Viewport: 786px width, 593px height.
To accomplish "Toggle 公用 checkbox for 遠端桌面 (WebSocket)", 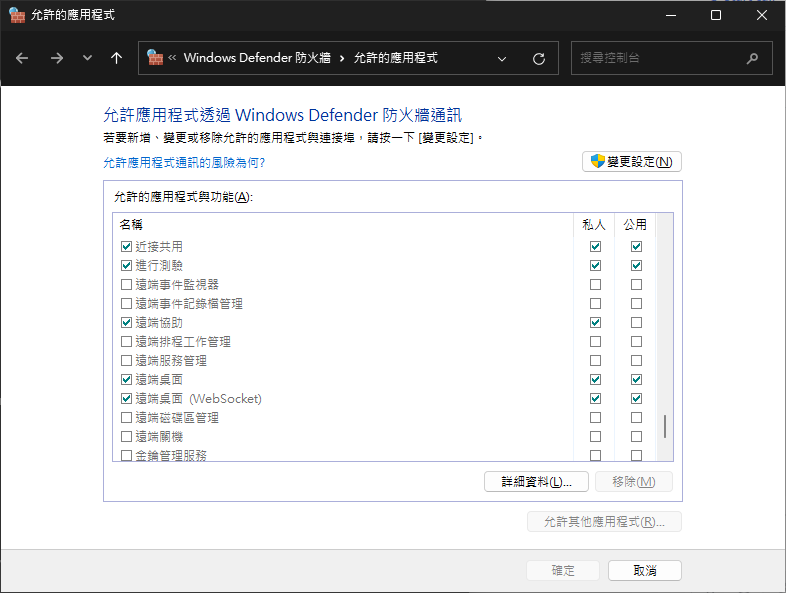I will point(637,399).
